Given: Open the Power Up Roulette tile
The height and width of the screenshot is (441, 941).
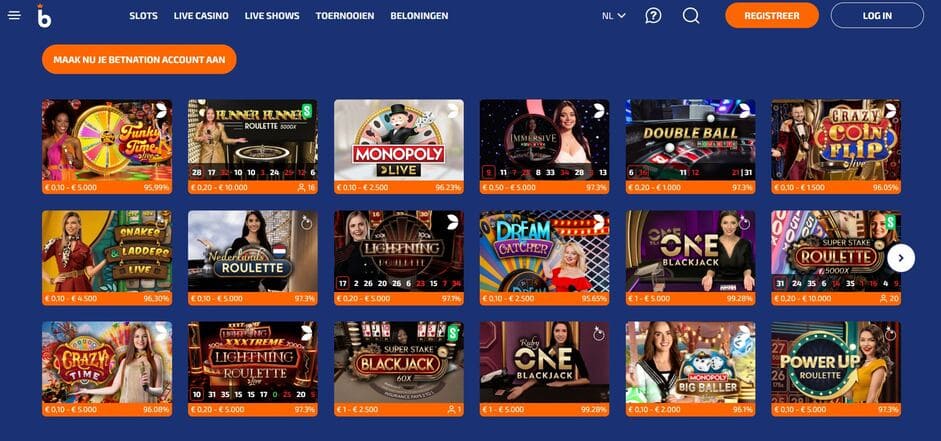Looking at the screenshot, I should point(836,369).
